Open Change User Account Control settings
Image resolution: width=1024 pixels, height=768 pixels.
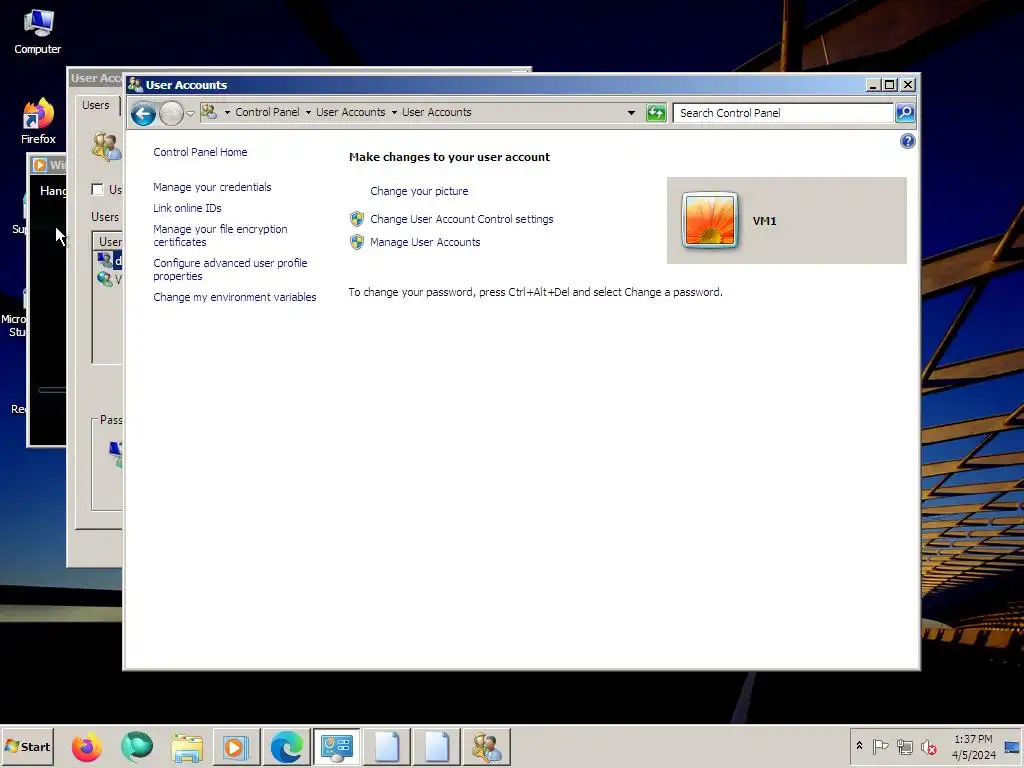(461, 219)
